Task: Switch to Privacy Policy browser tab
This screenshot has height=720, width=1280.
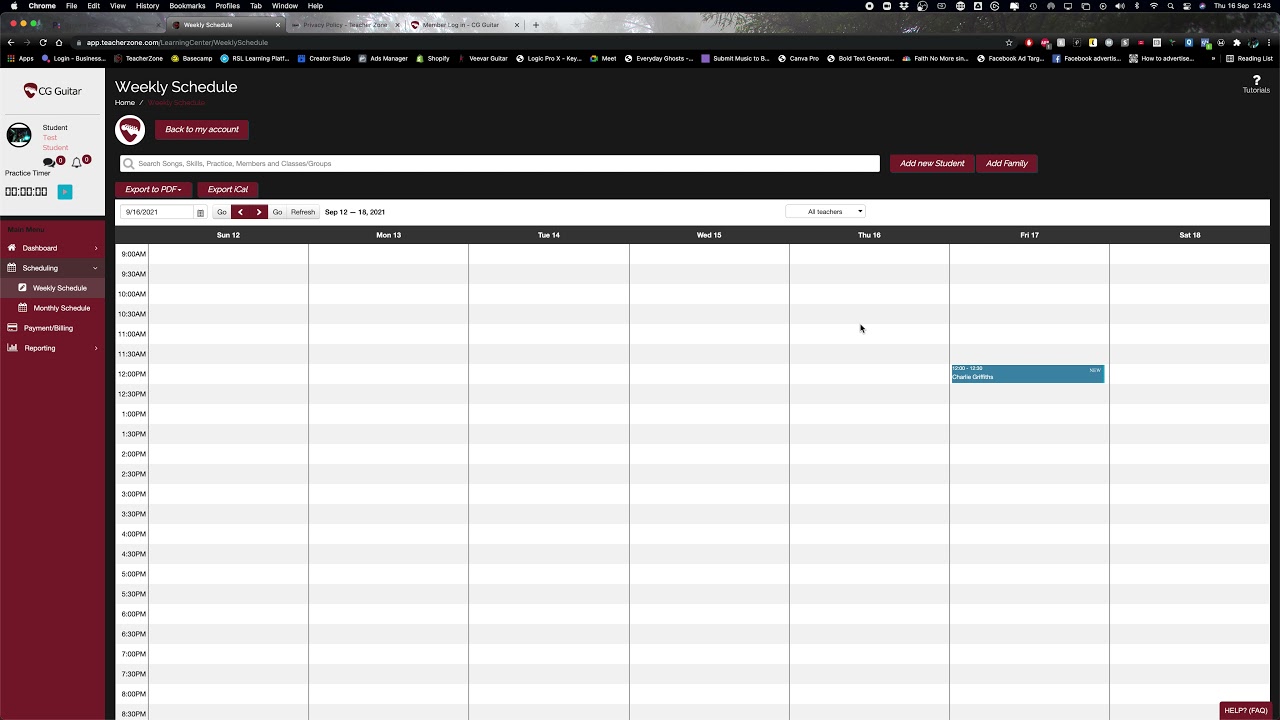Action: click(343, 25)
